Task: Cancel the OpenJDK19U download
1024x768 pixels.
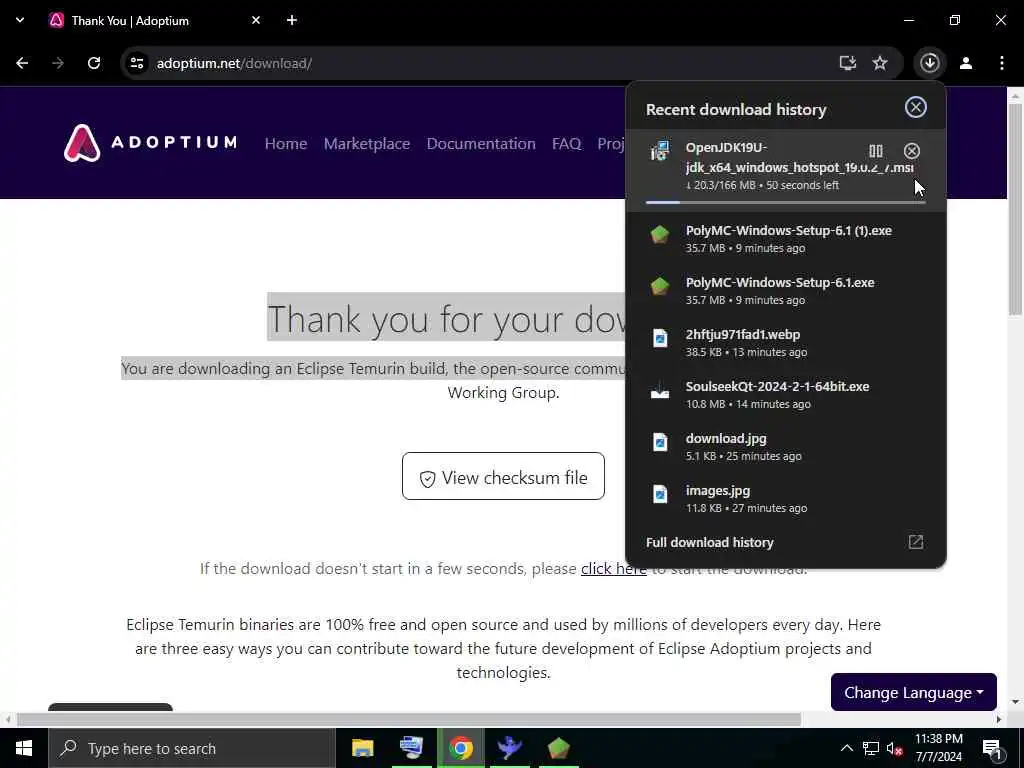Action: click(912, 151)
